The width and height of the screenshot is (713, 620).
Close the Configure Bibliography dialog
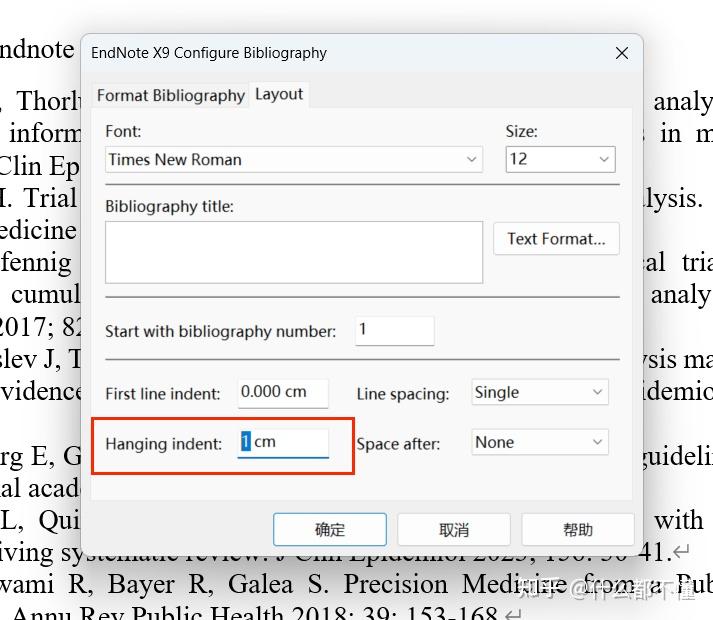pos(622,53)
